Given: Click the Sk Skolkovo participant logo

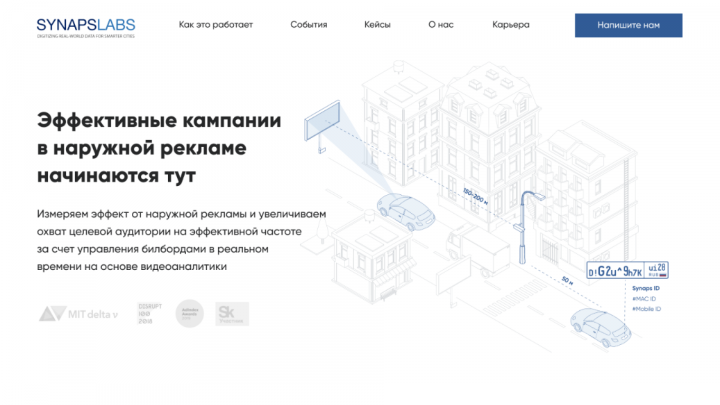Looking at the screenshot, I should pos(232,314).
